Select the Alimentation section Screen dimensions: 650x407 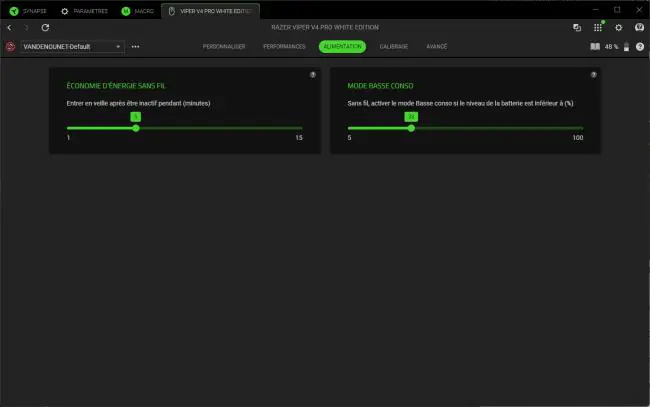(342, 46)
